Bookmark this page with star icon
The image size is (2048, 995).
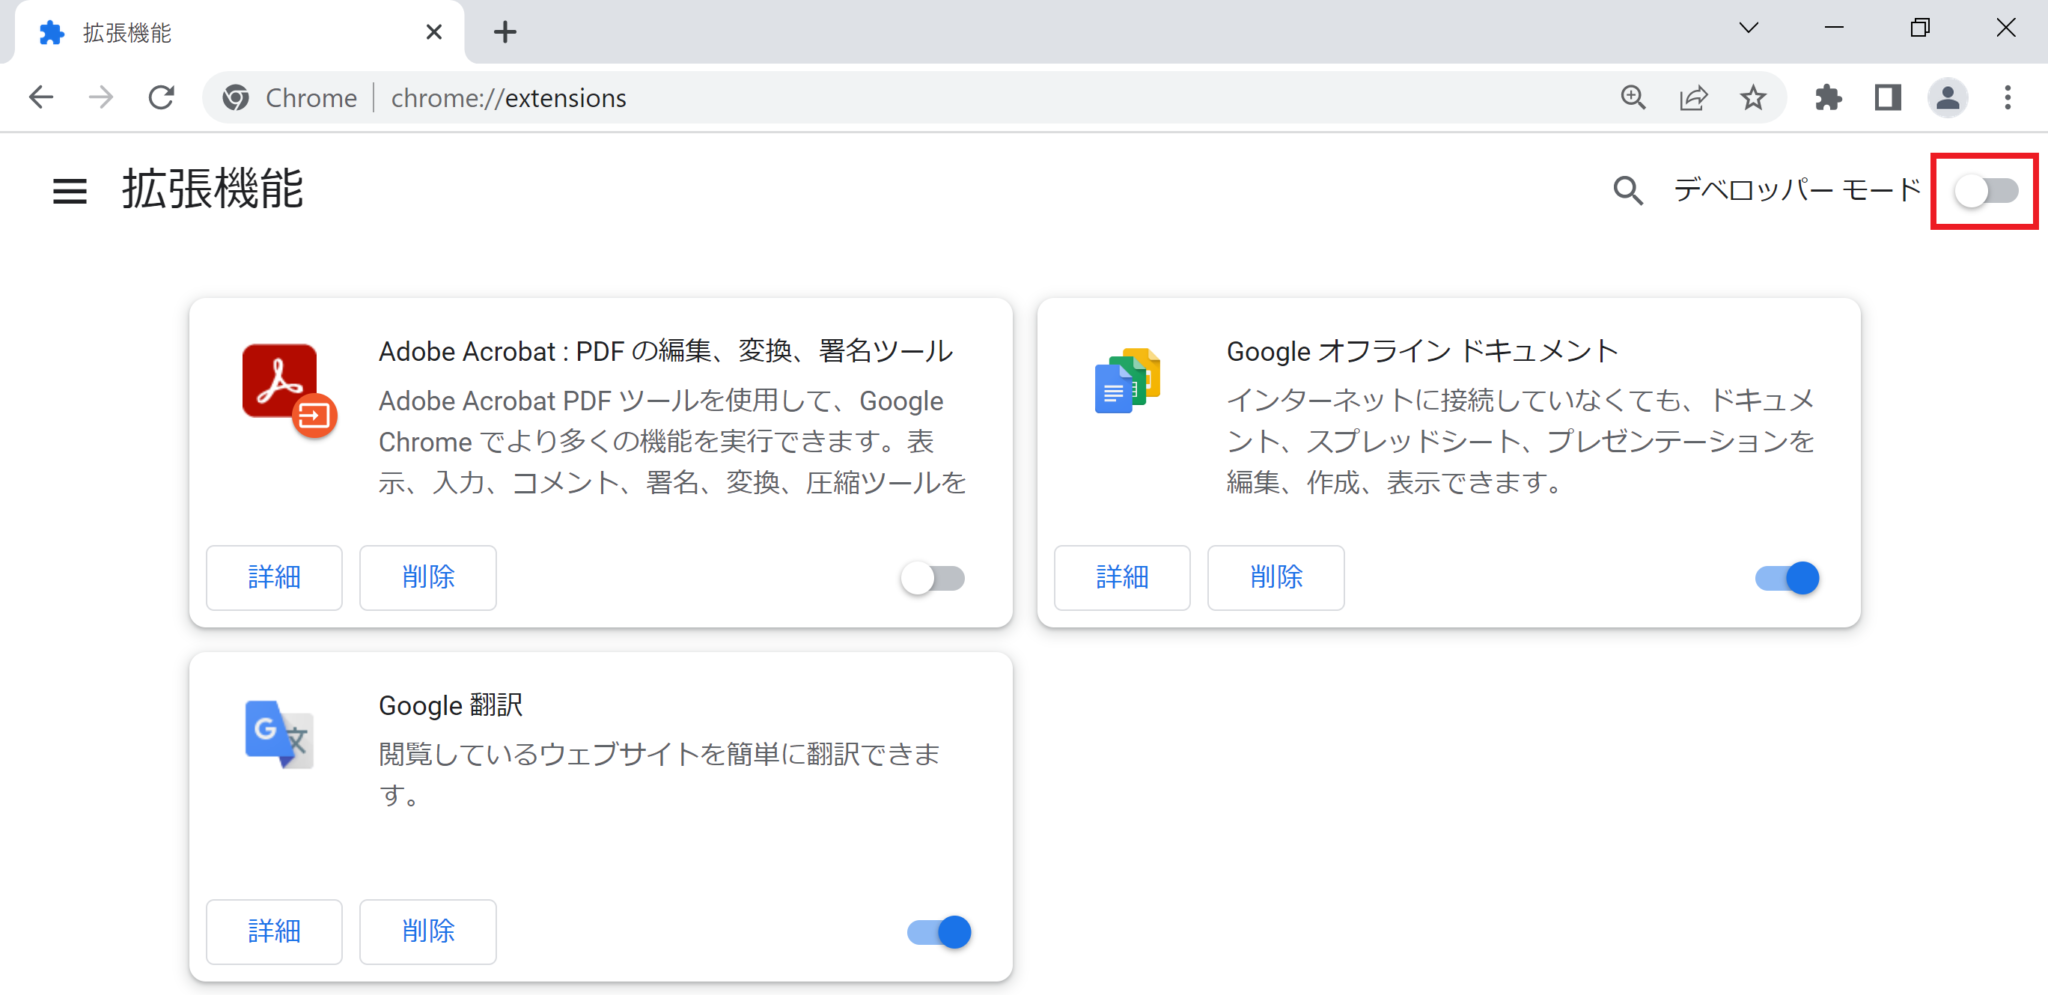(1753, 98)
